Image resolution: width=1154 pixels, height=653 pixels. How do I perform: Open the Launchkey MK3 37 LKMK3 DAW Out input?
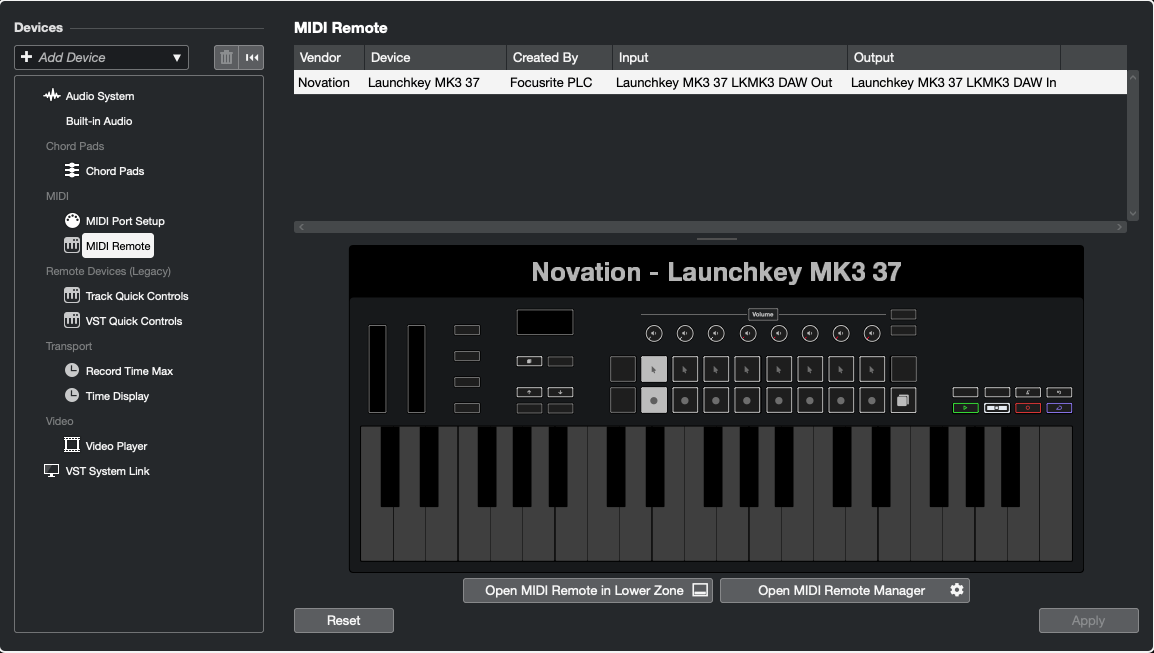pyautogui.click(x=724, y=82)
